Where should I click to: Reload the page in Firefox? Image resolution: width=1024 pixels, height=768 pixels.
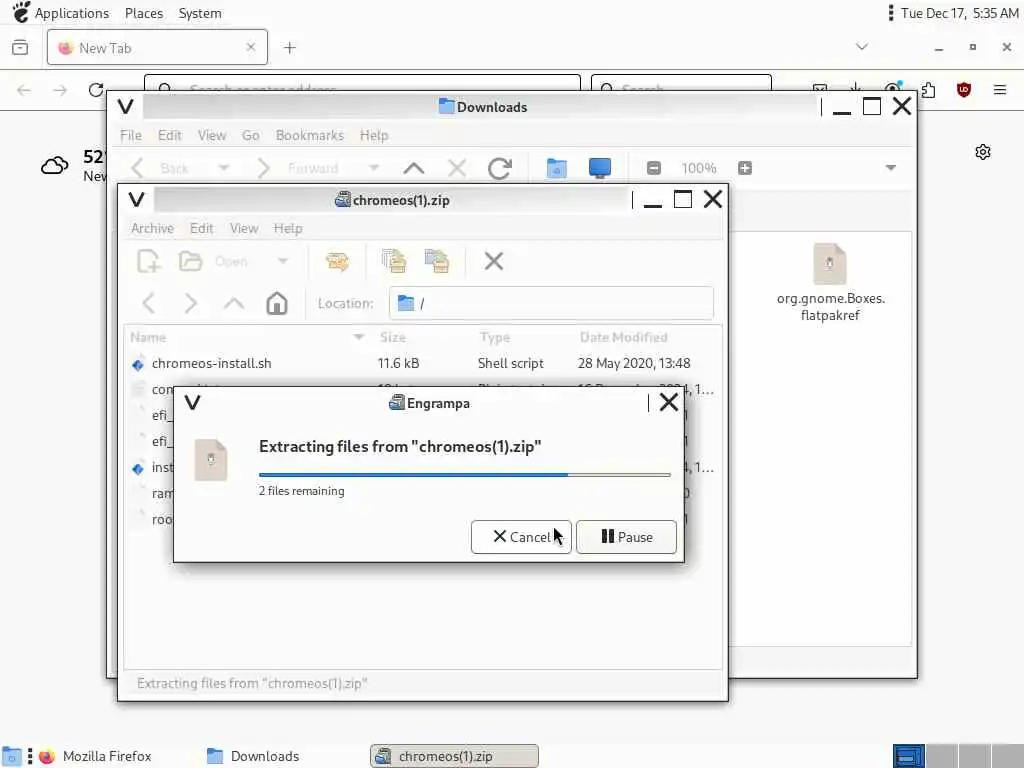(96, 89)
